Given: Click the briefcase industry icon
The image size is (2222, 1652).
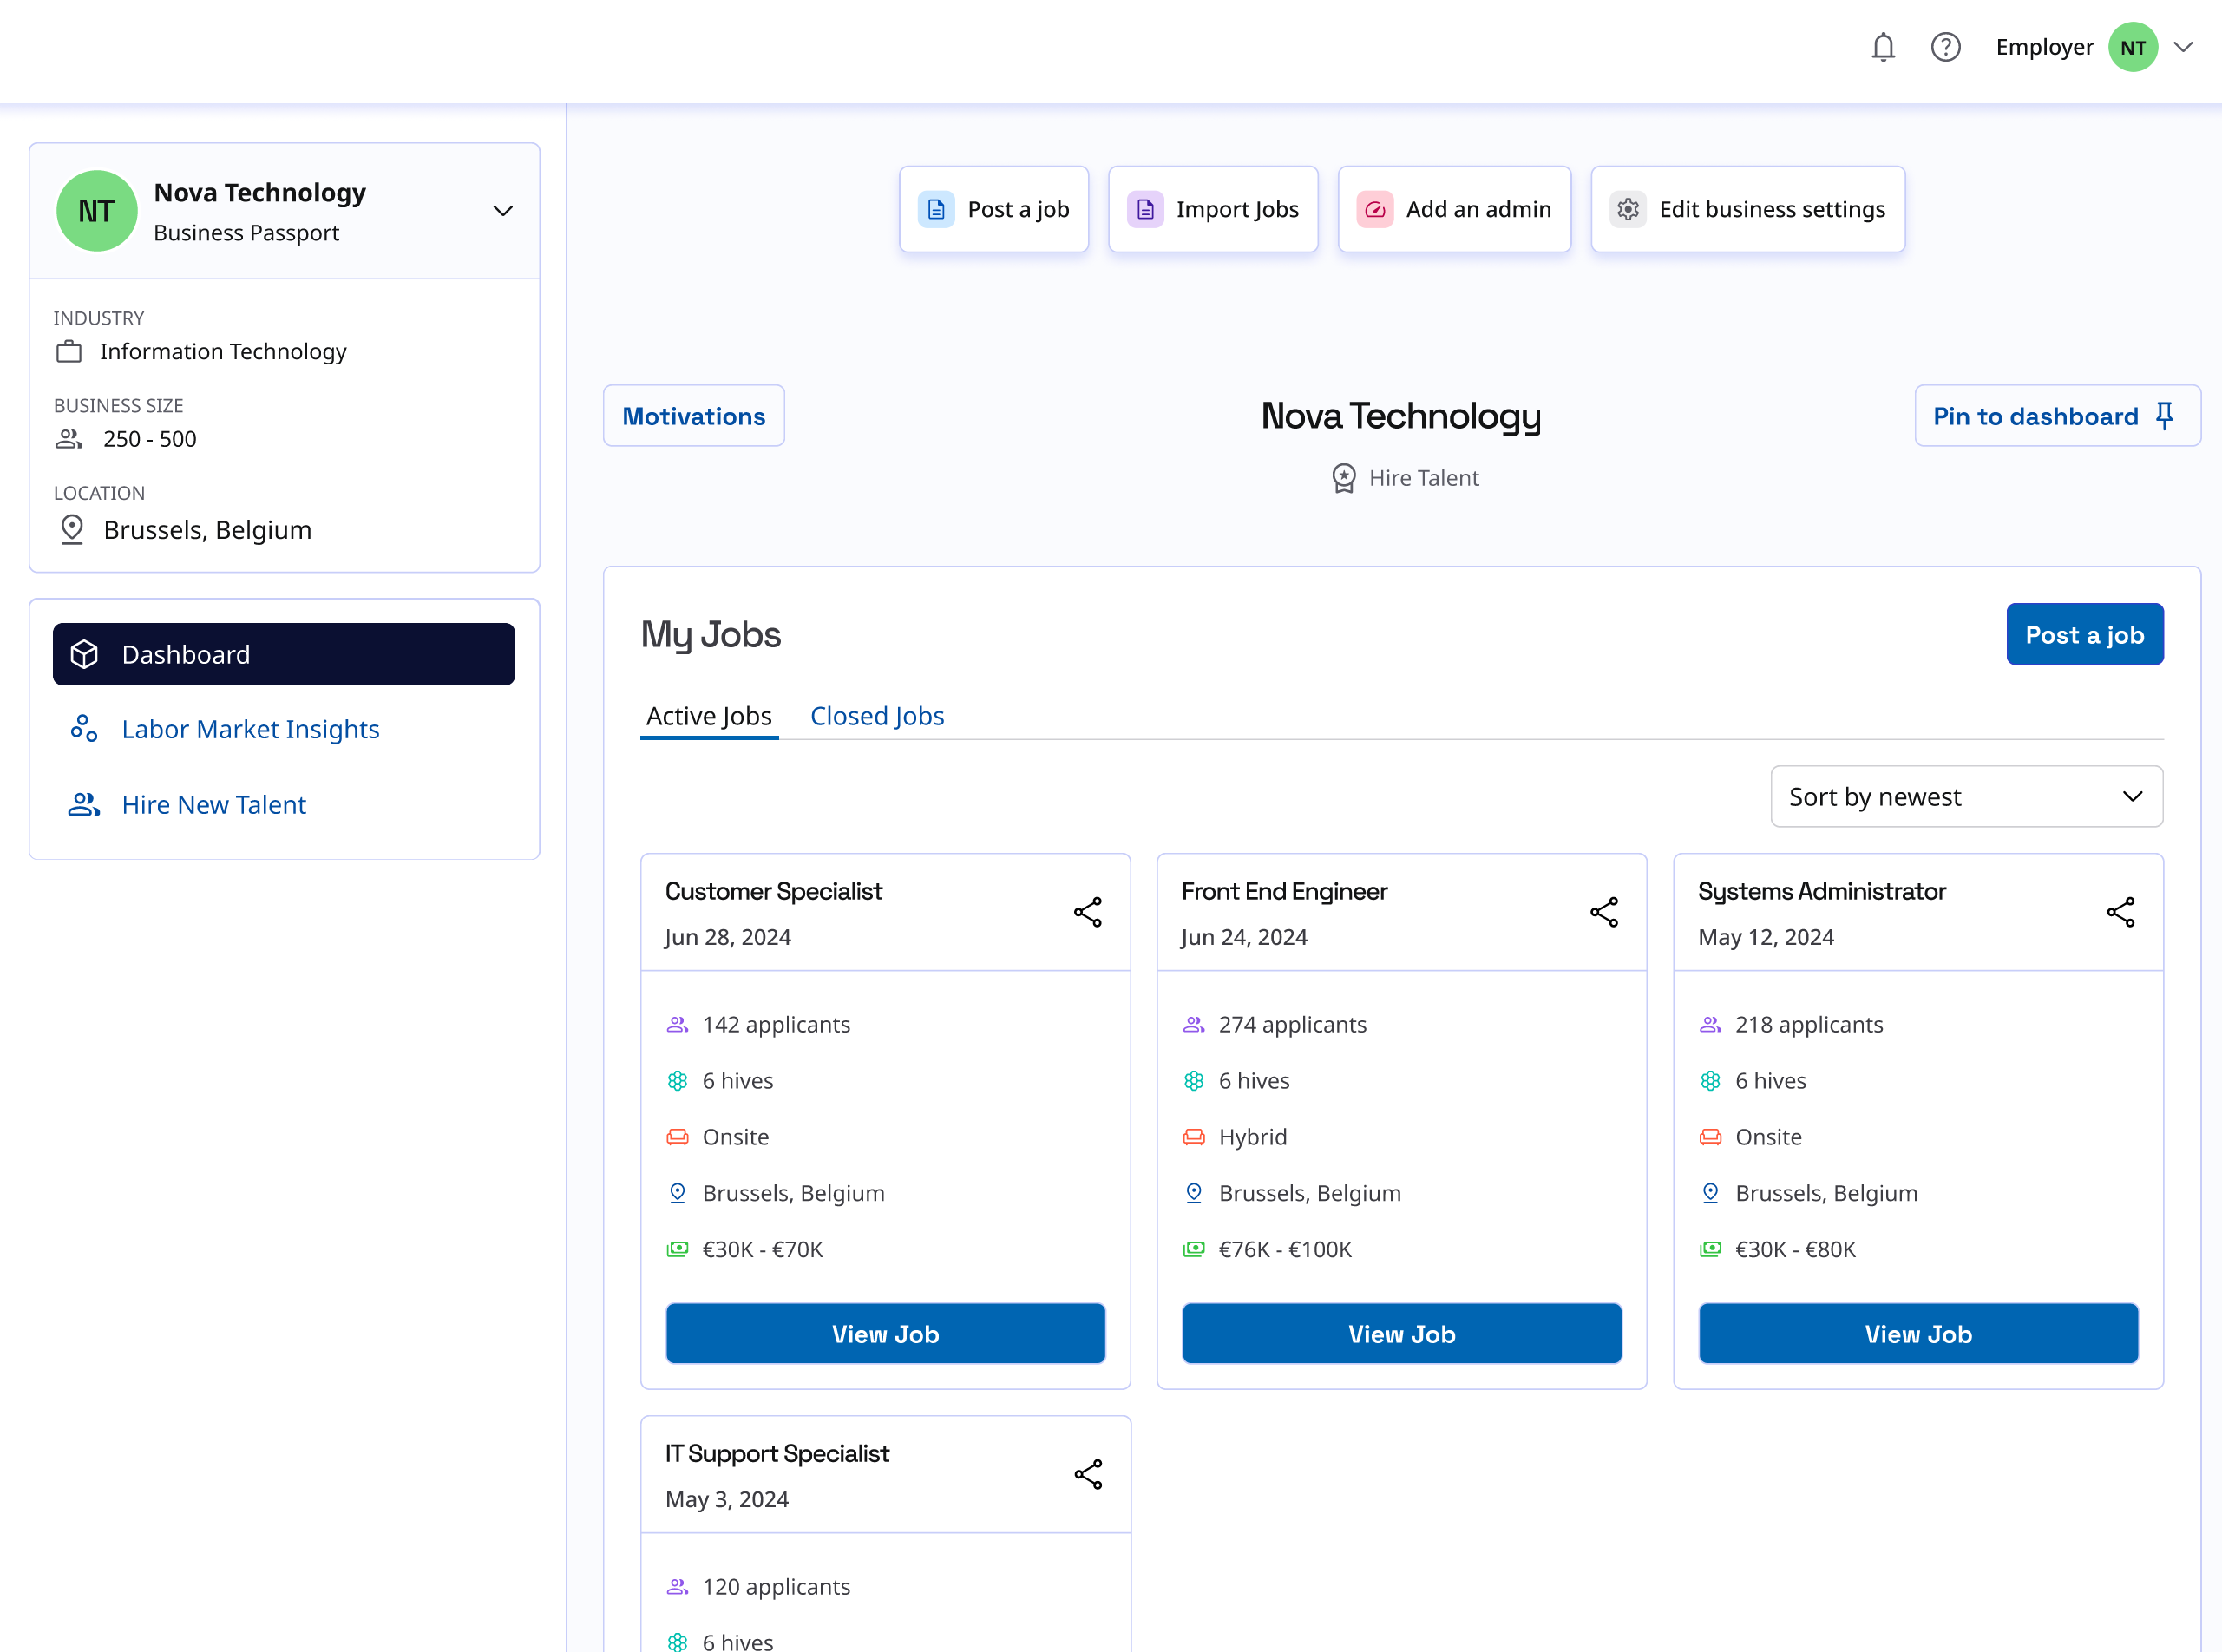Looking at the screenshot, I should [x=69, y=352].
